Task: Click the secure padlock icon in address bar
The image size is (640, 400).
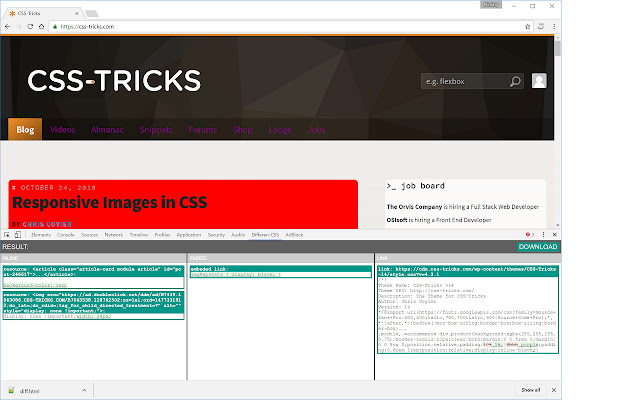Action: point(55,27)
